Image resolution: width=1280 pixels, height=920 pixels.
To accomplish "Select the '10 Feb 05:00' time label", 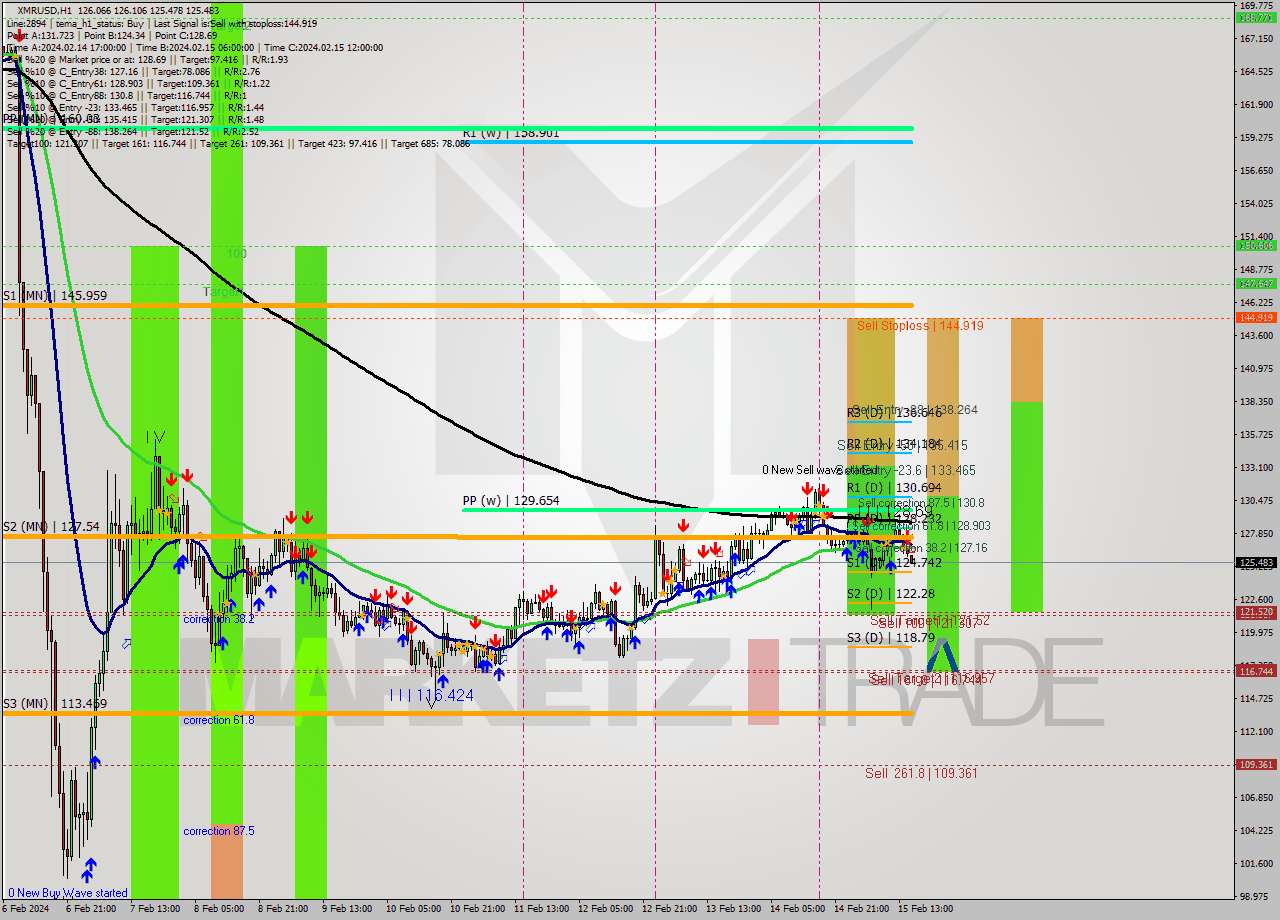I will point(414,909).
